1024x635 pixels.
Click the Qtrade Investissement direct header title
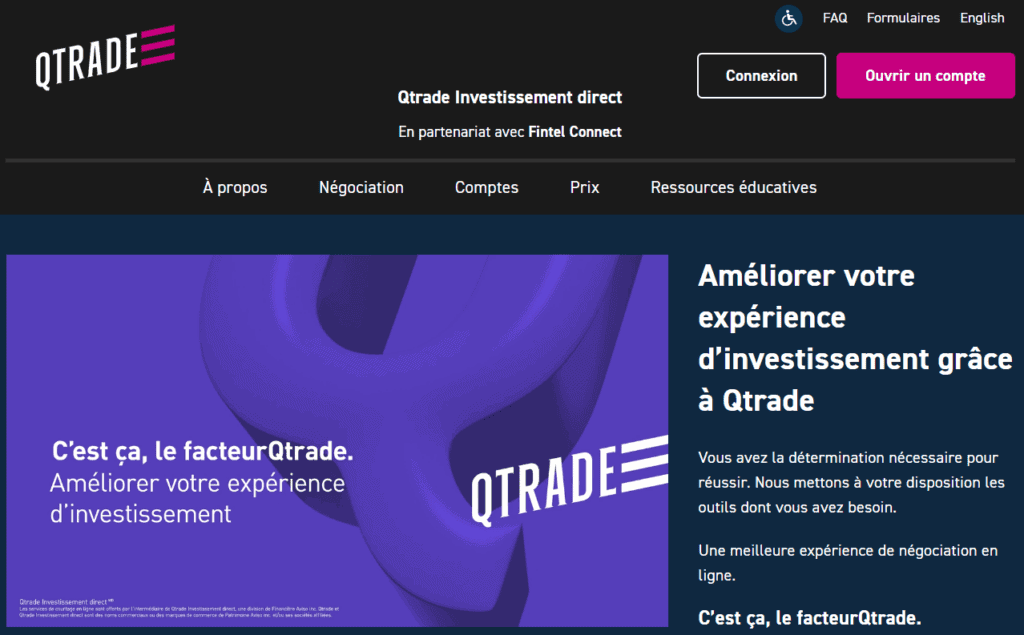pyautogui.click(x=510, y=97)
